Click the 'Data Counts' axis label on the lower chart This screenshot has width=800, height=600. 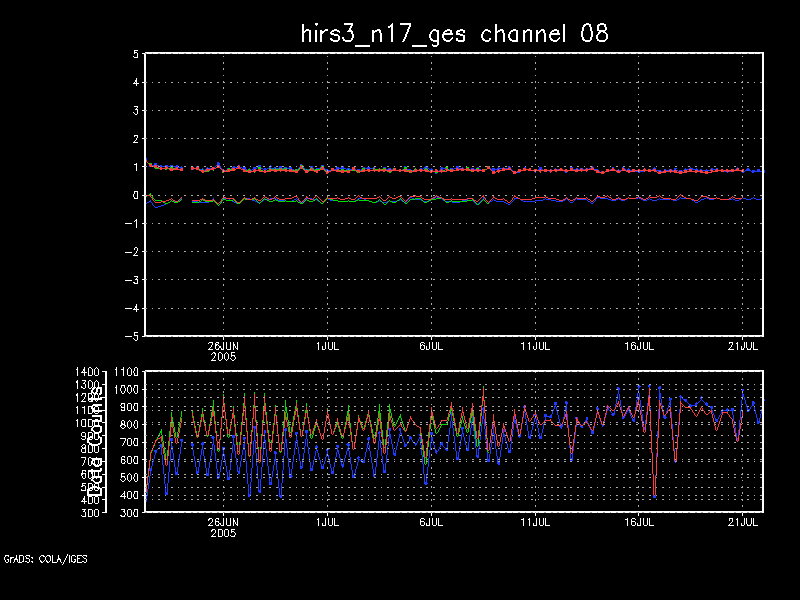pyautogui.click(x=98, y=441)
